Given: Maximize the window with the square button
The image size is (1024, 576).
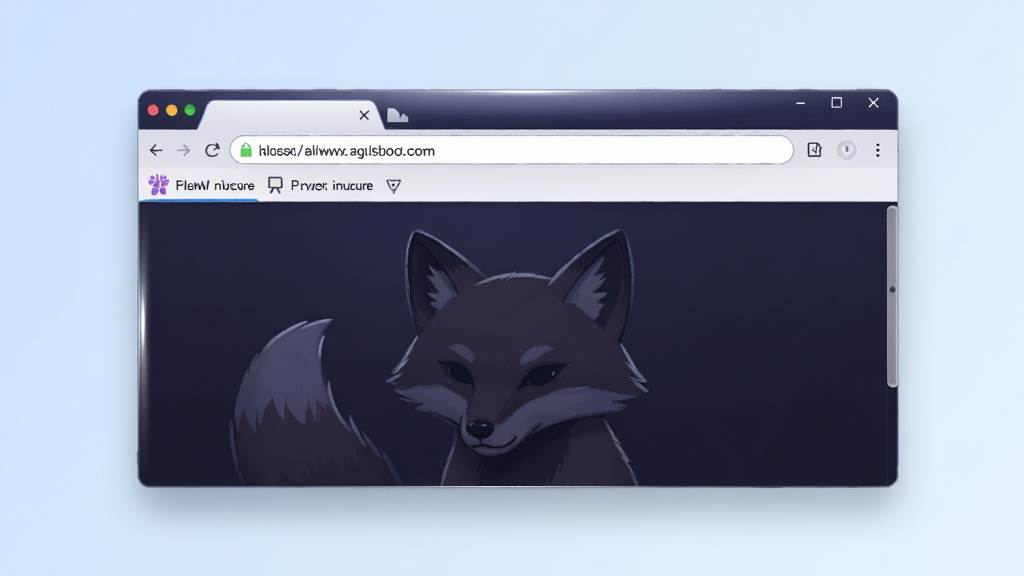Looking at the screenshot, I should [x=837, y=103].
